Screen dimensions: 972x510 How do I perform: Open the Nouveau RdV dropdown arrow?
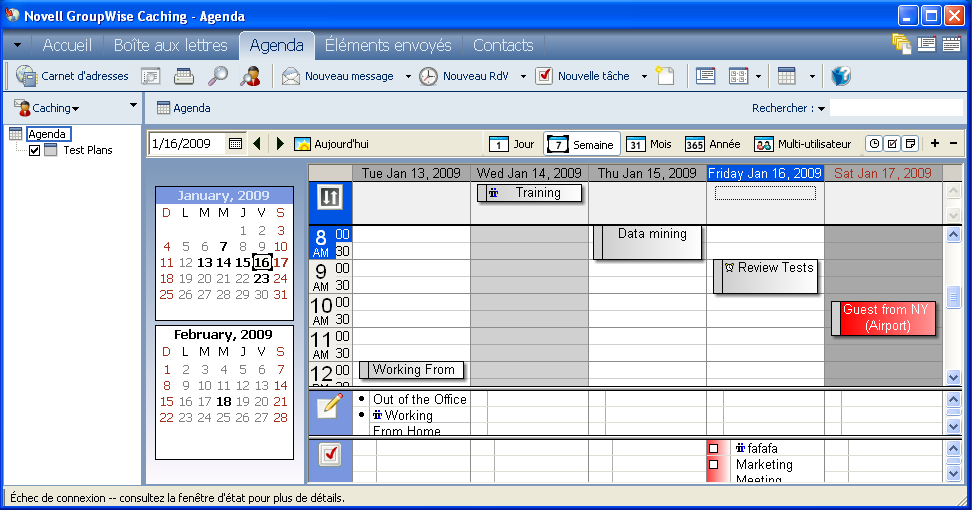(x=523, y=76)
